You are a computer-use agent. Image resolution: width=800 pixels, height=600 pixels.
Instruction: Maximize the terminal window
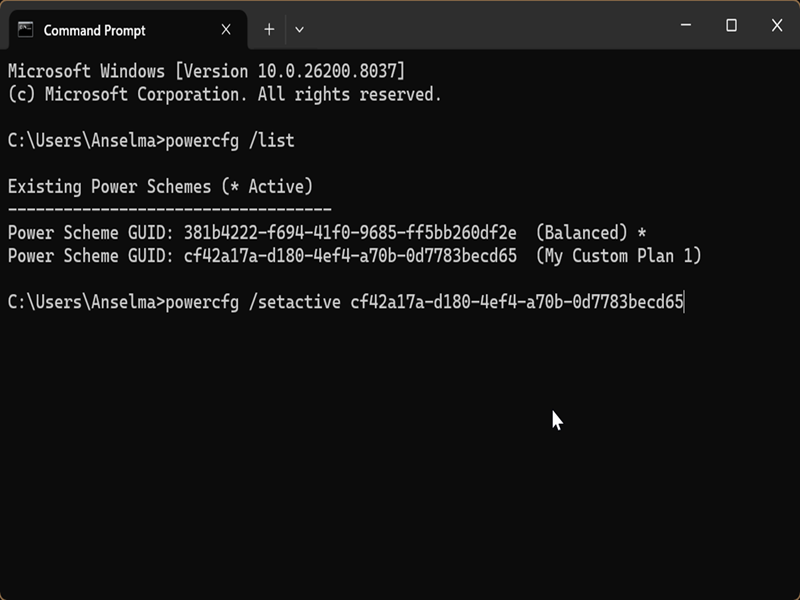pos(731,26)
